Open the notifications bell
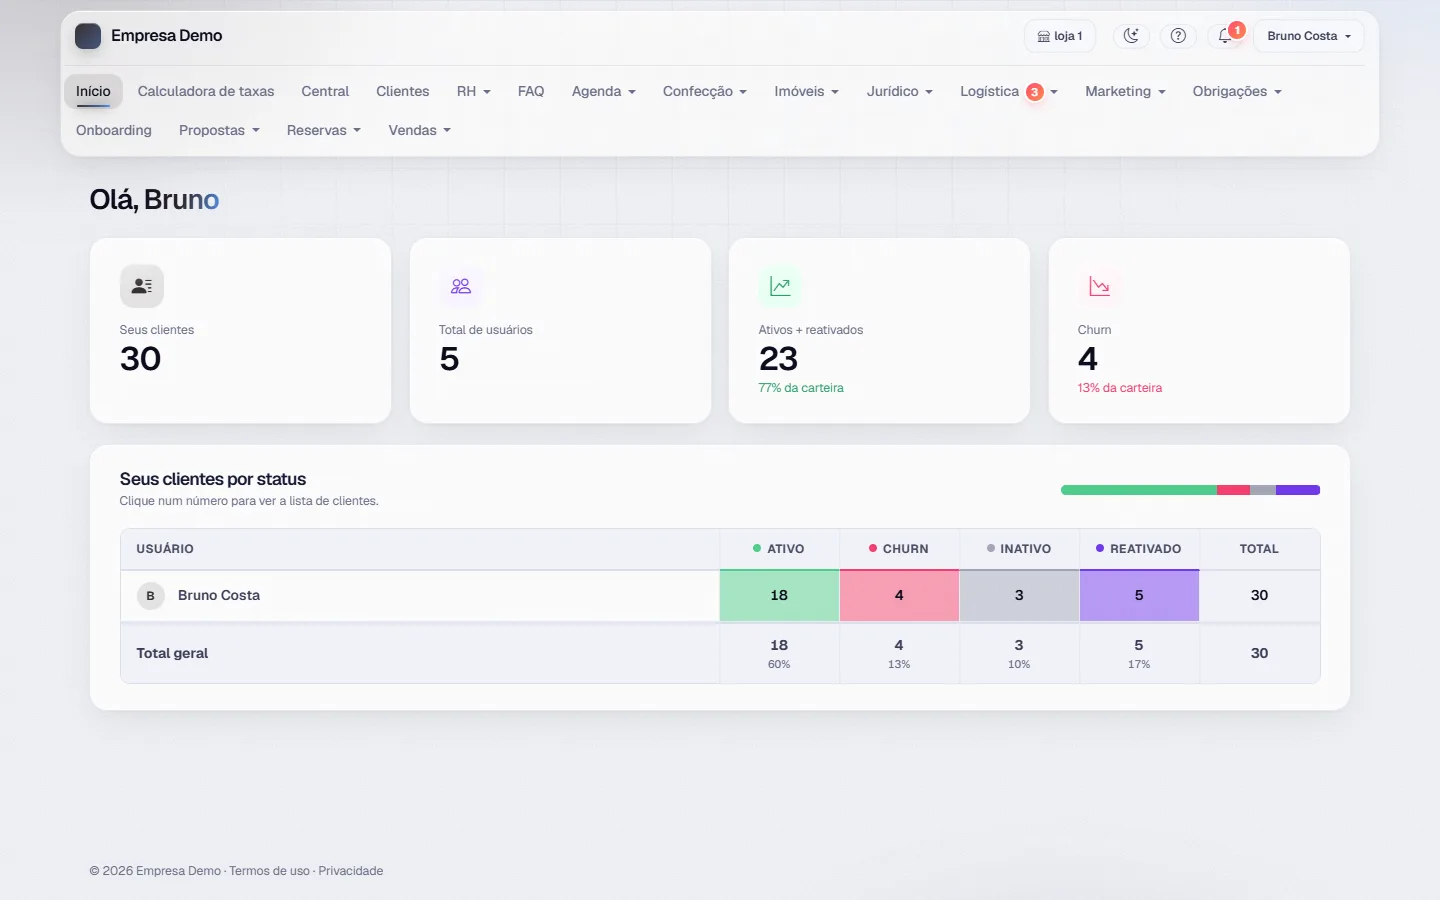 coord(1225,36)
